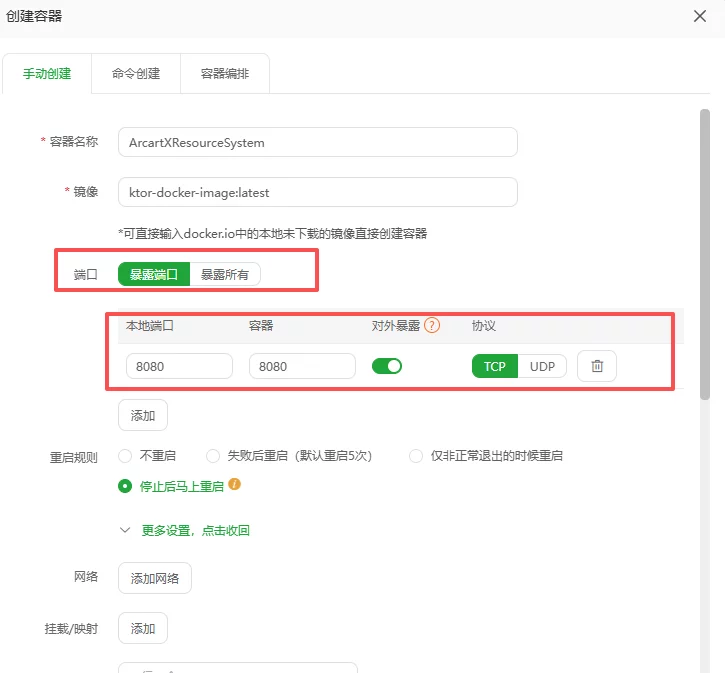
Task: Switch to 命令创建 tab
Action: (136, 73)
